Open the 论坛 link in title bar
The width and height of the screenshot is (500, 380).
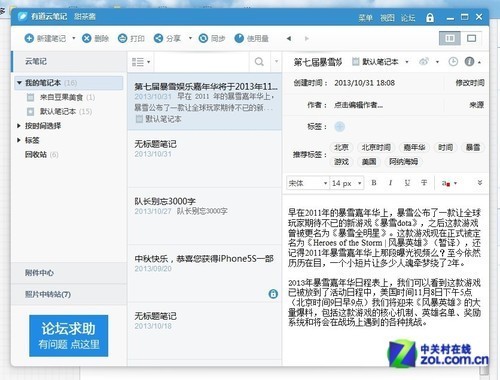408,17
